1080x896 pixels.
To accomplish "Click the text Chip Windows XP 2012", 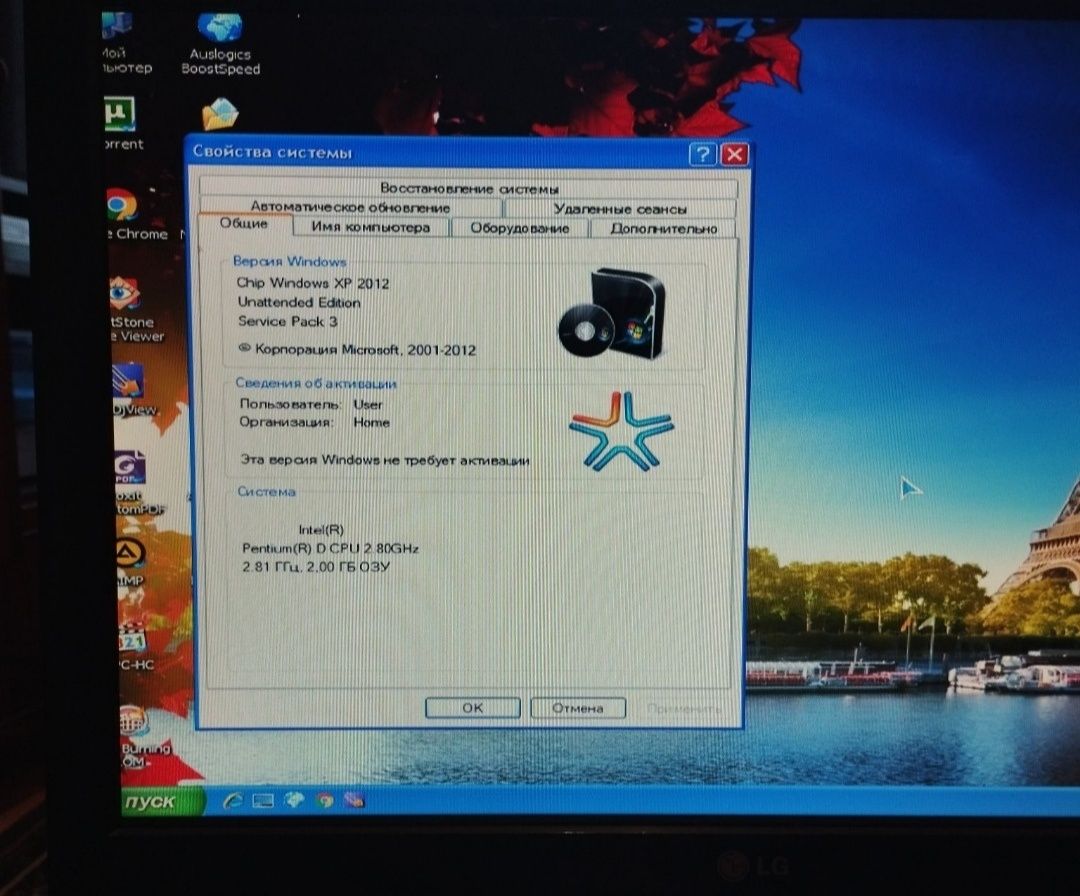I will [x=313, y=283].
